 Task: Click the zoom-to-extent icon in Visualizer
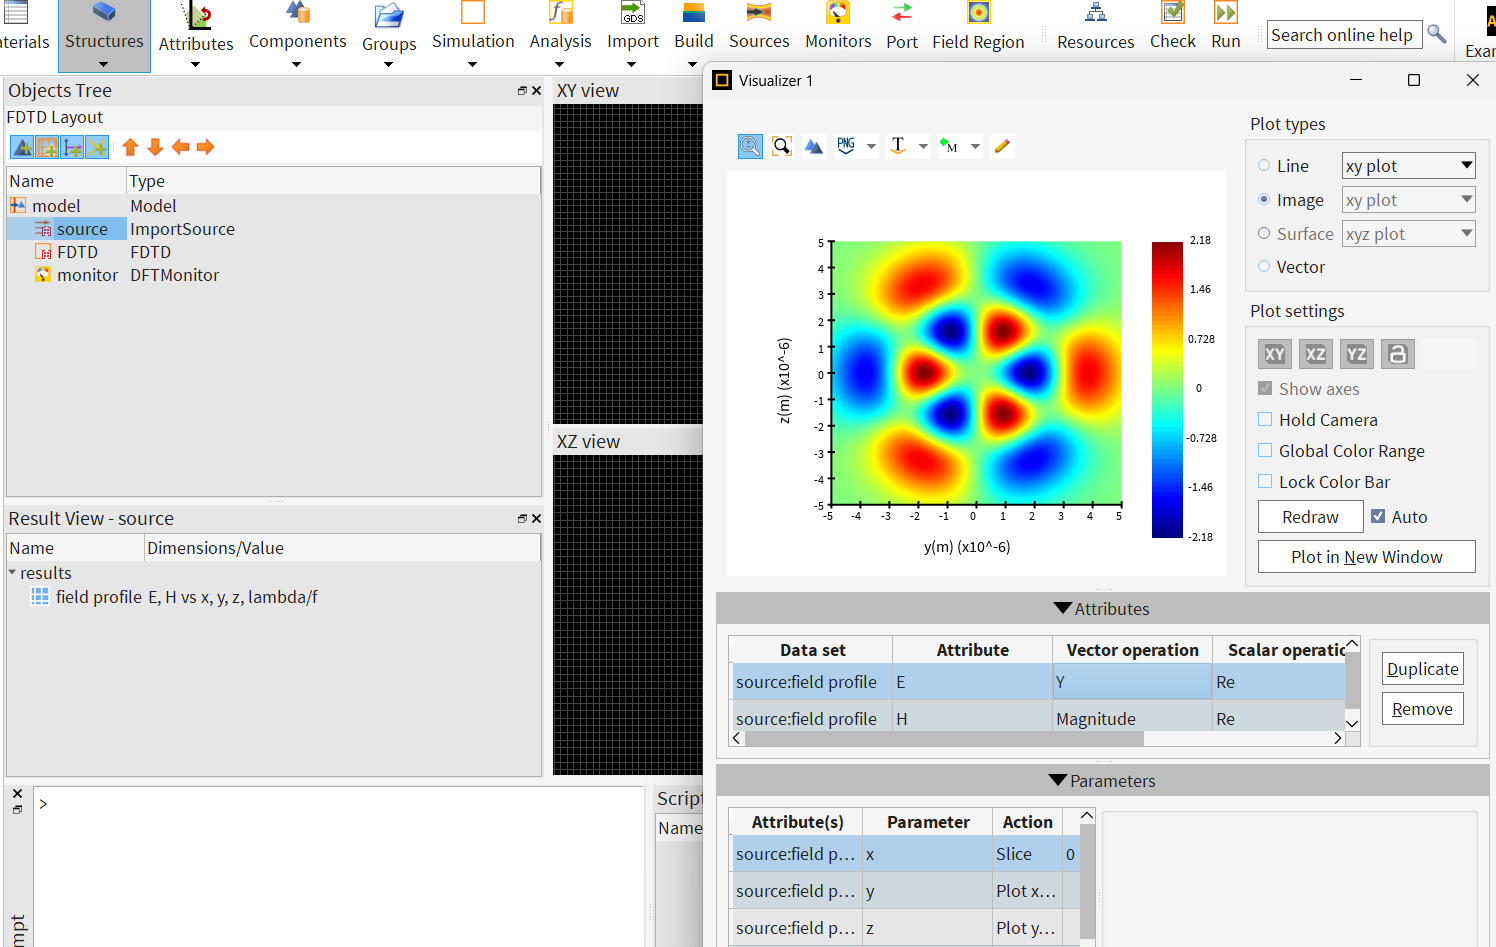[x=781, y=145]
